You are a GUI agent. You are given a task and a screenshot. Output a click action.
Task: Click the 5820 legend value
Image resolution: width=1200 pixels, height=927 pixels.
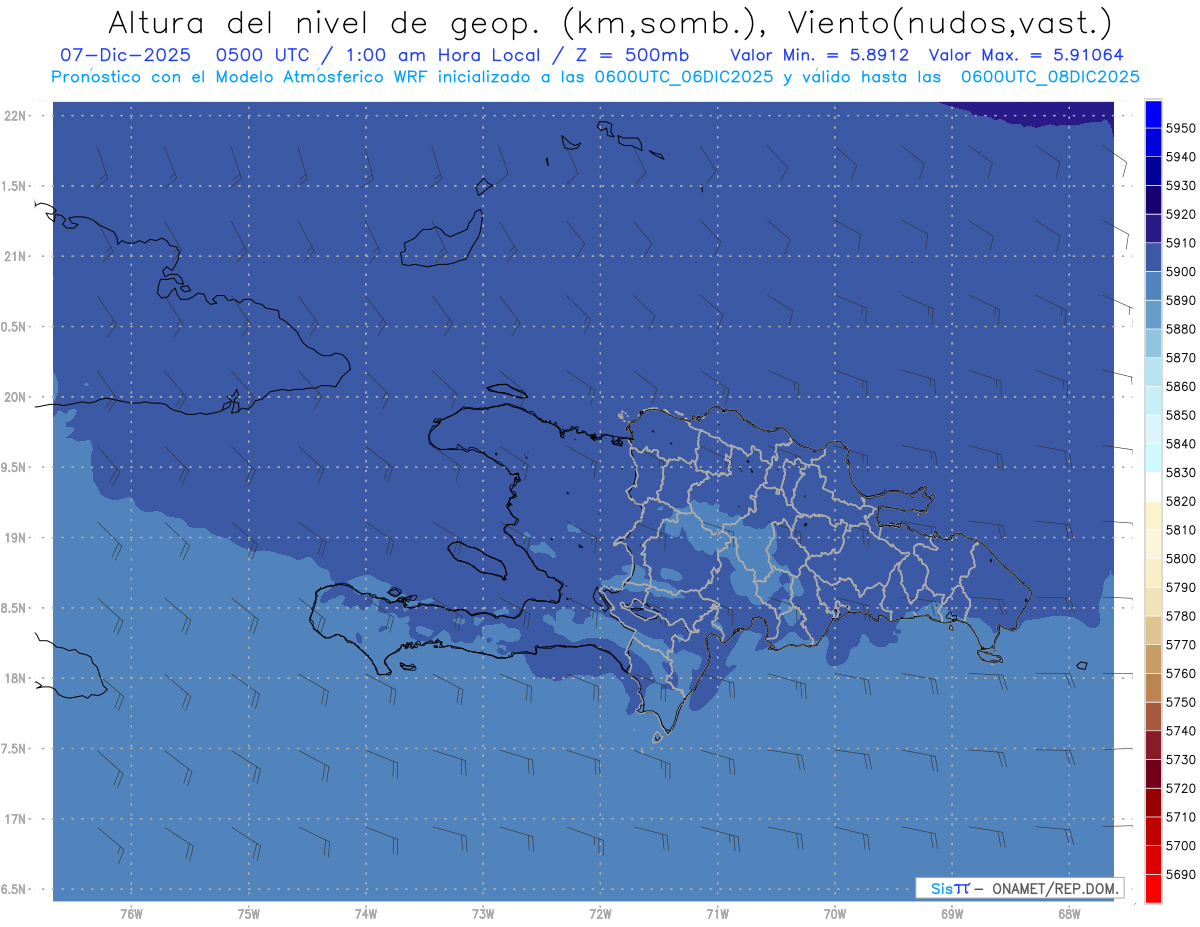[1180, 501]
